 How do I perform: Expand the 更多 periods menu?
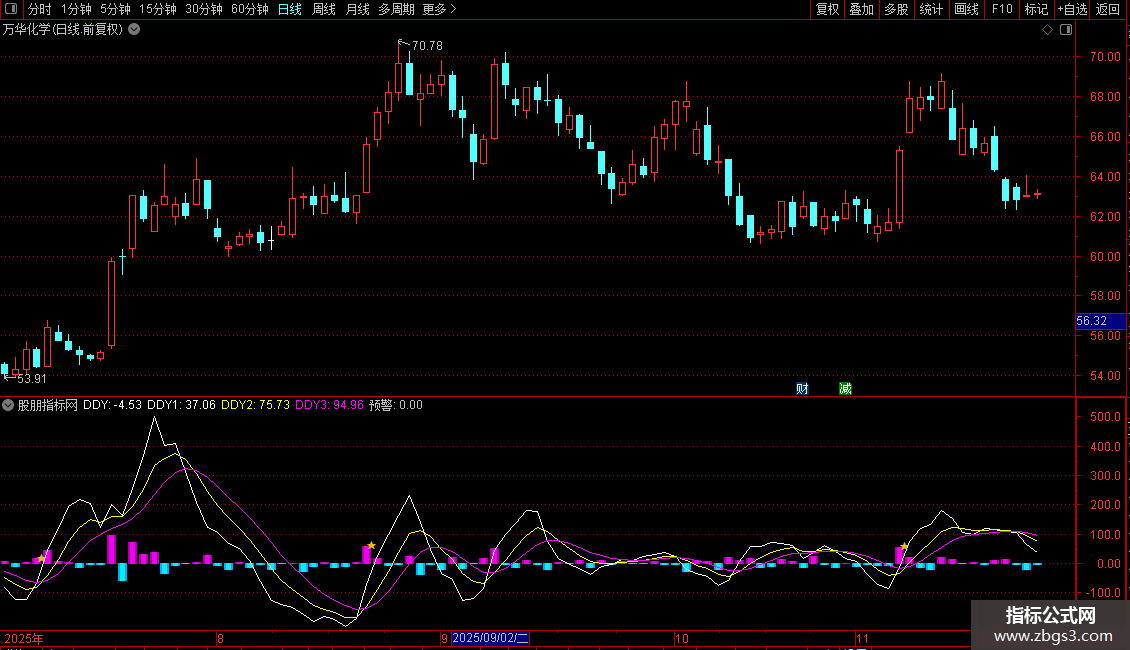click(x=439, y=9)
